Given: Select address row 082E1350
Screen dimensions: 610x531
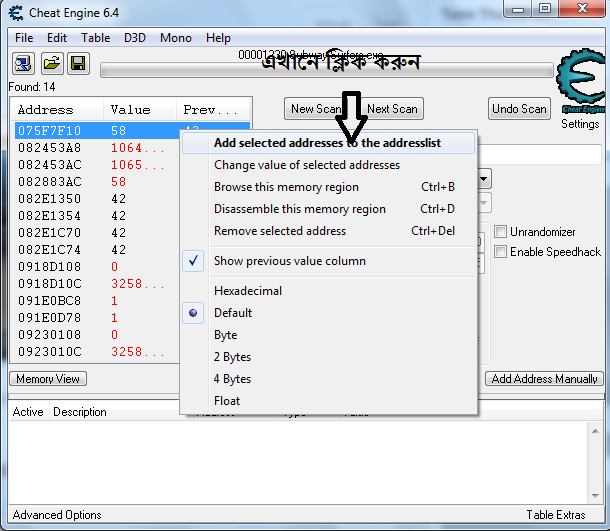Looking at the screenshot, I should pyautogui.click(x=97, y=199).
